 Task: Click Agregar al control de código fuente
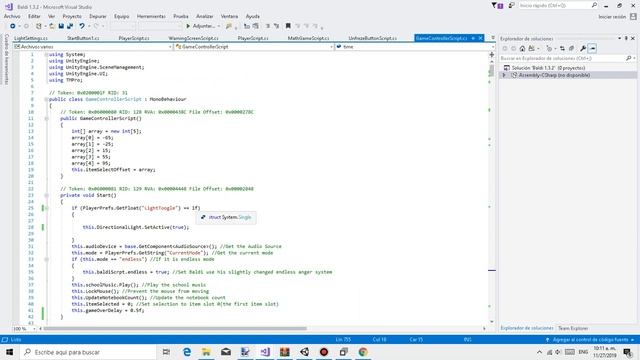click(590, 340)
